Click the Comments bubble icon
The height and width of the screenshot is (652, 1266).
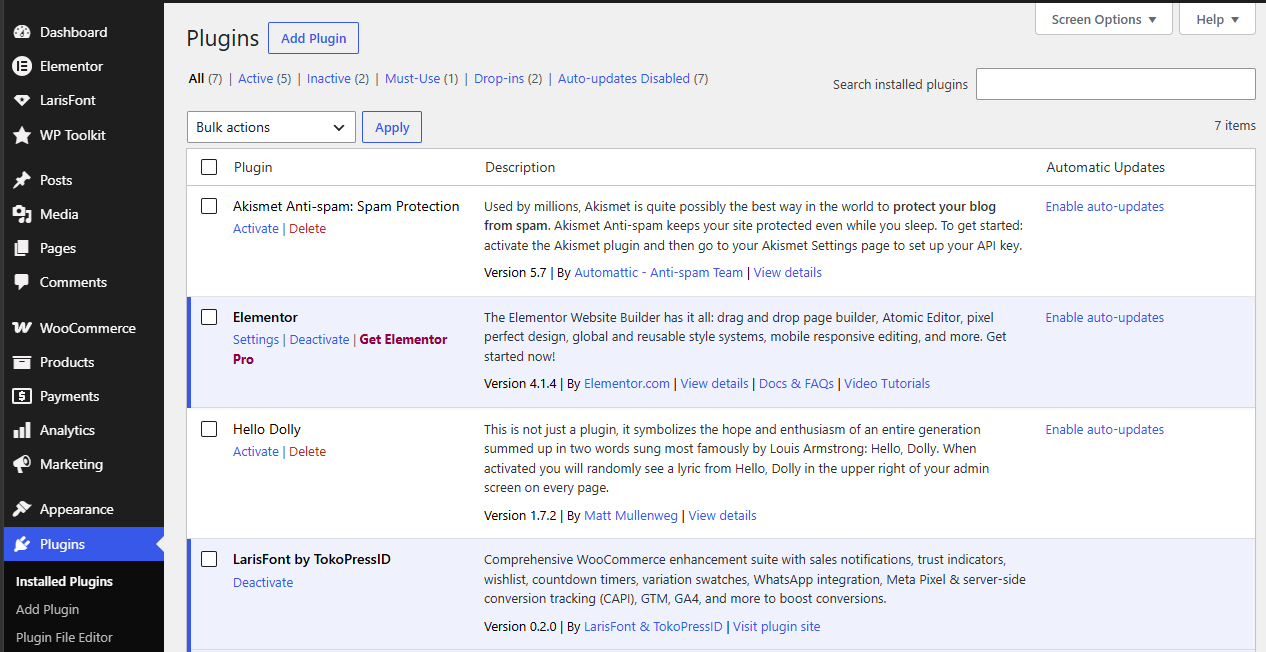22,282
